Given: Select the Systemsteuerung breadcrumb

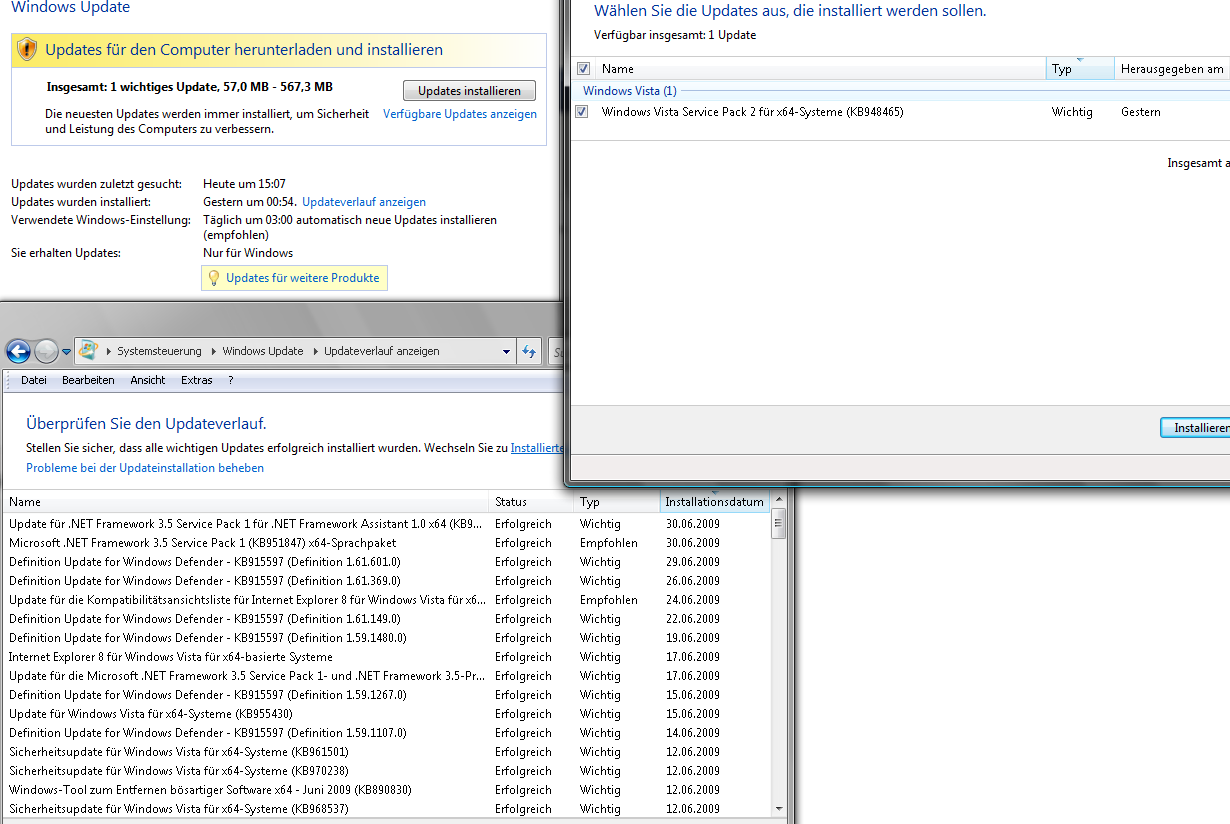Looking at the screenshot, I should [x=159, y=352].
